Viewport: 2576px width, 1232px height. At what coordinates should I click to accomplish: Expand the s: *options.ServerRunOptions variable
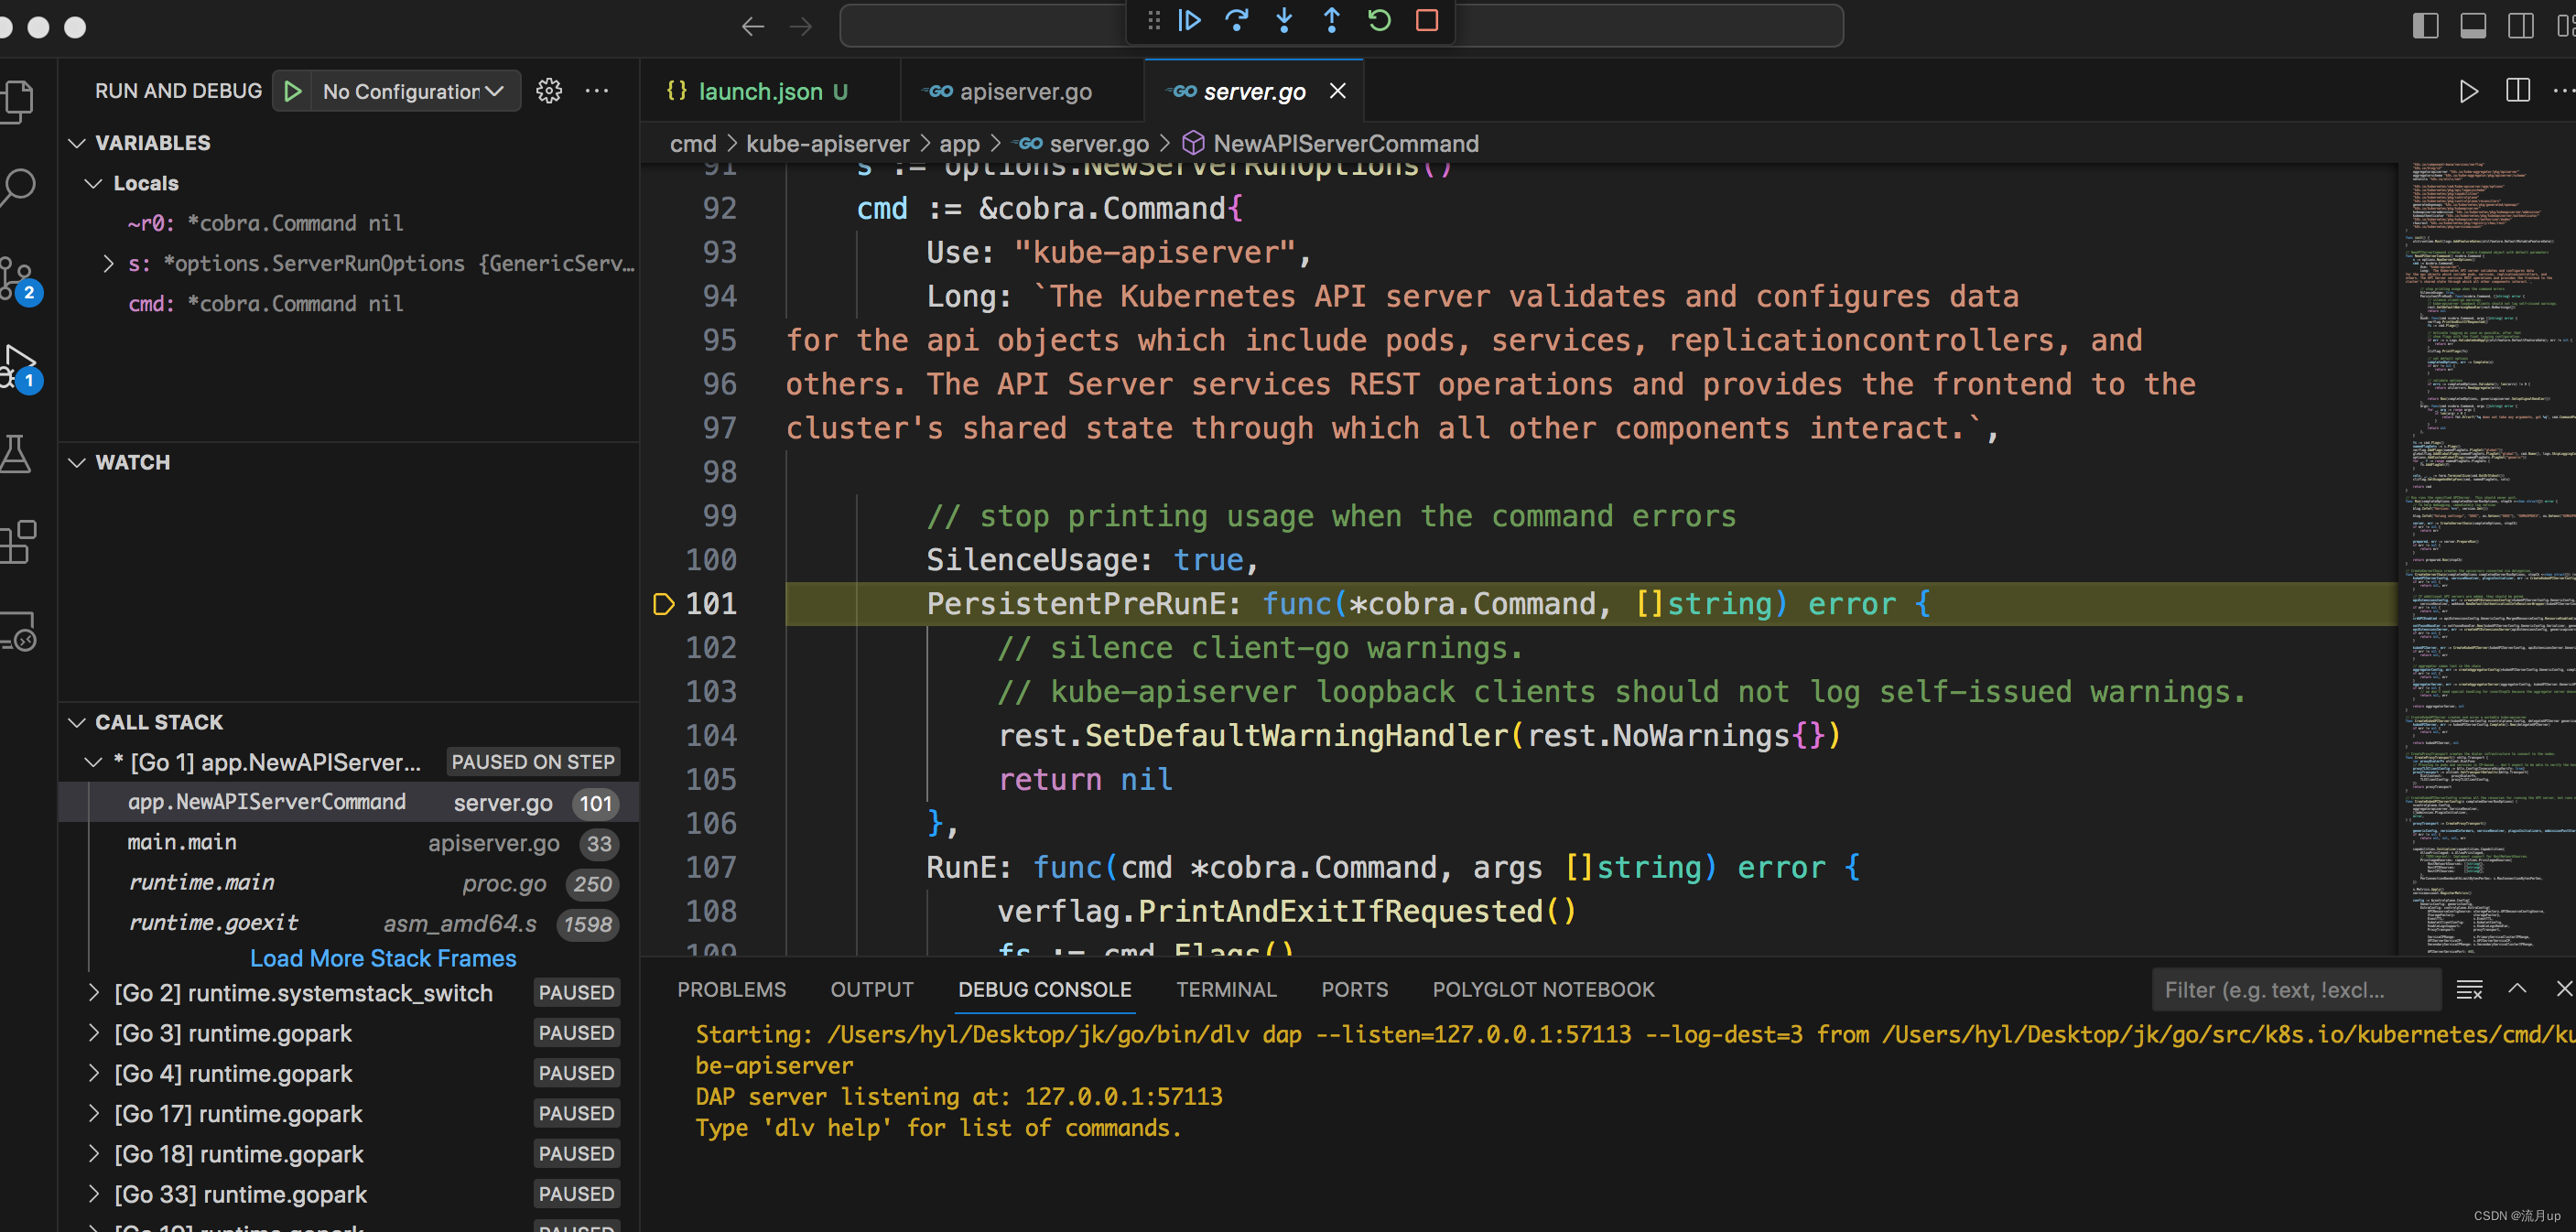(x=108, y=263)
